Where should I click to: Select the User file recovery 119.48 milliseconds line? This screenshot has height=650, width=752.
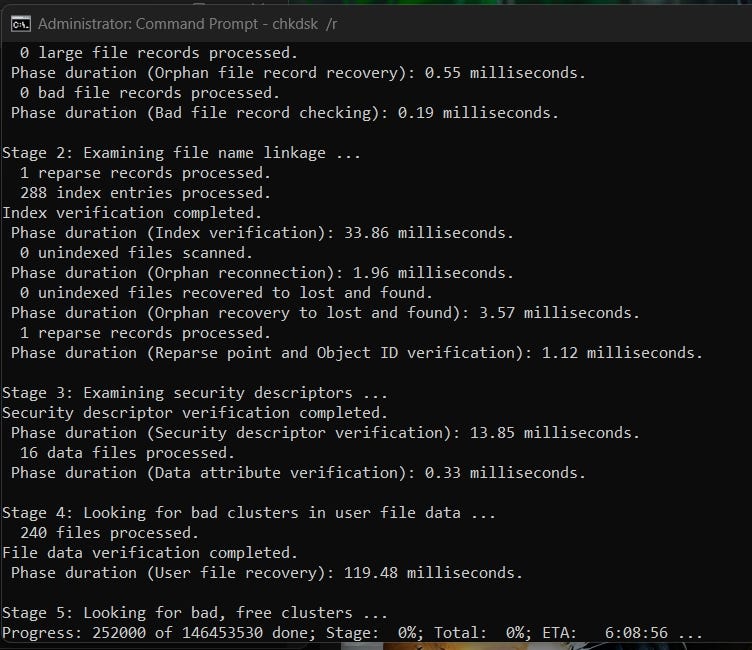coord(267,573)
